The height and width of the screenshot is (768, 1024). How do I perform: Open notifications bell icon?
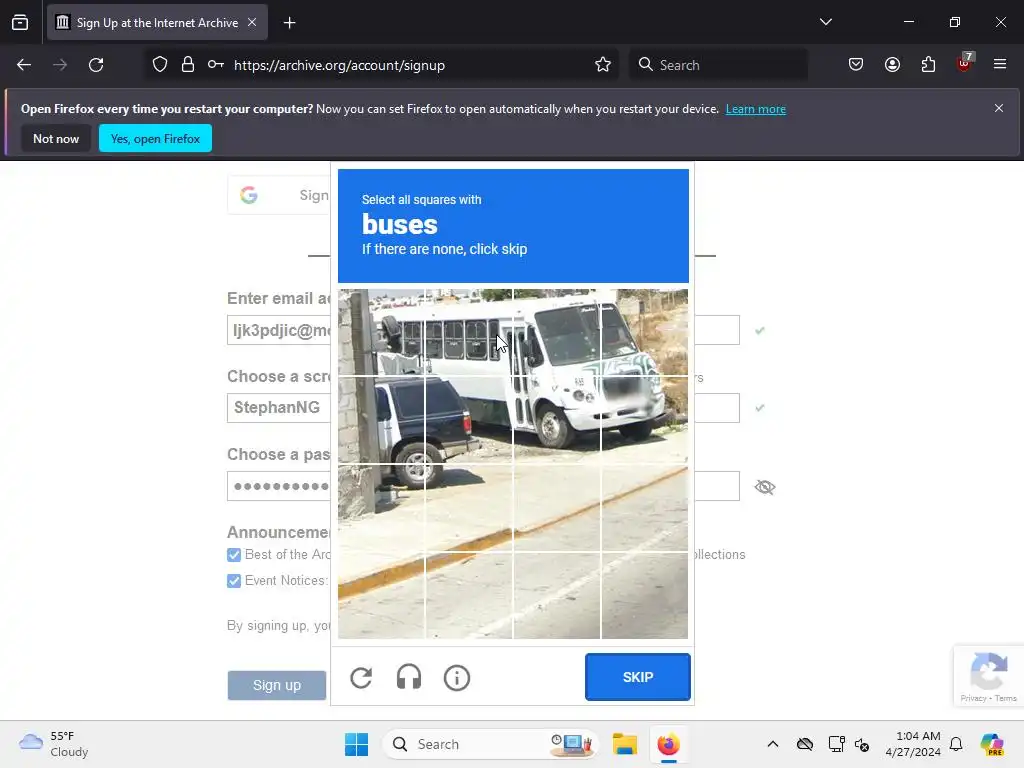pos(956,744)
